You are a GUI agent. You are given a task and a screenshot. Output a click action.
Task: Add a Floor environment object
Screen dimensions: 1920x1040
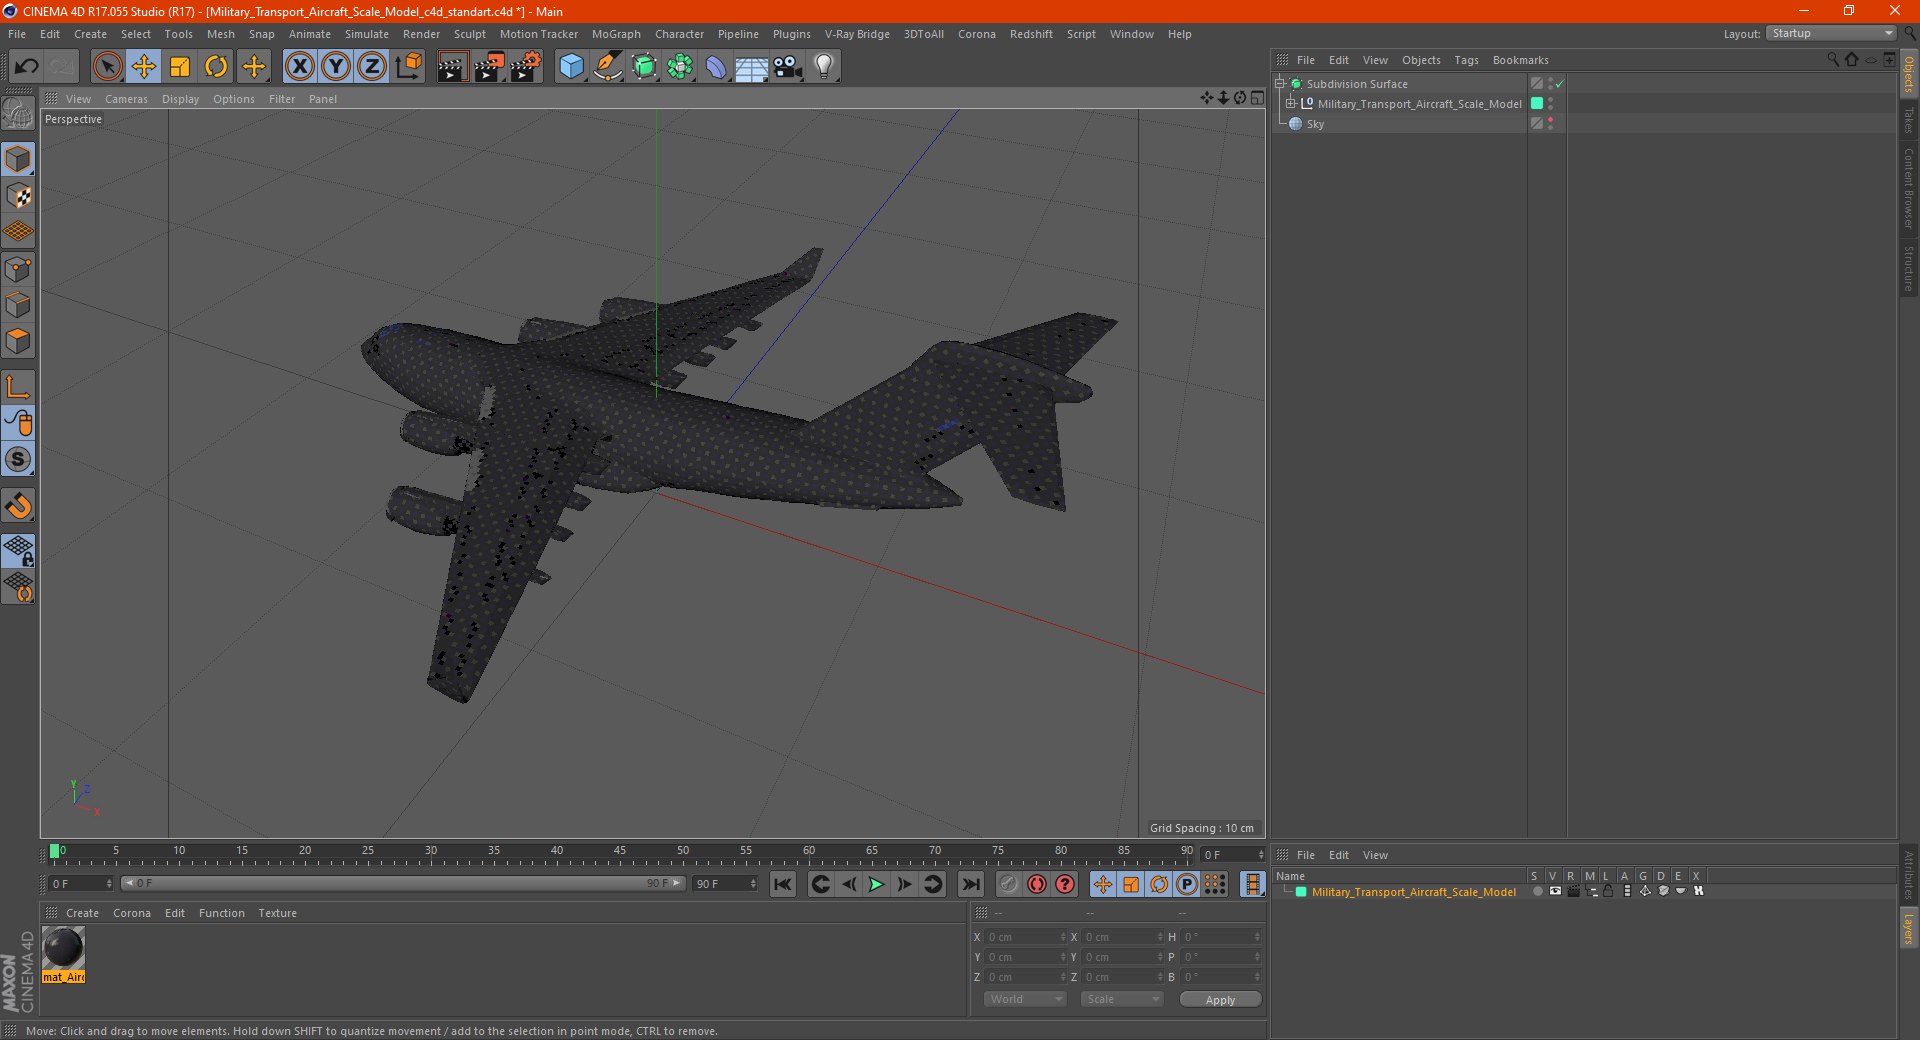pyautogui.click(x=751, y=67)
